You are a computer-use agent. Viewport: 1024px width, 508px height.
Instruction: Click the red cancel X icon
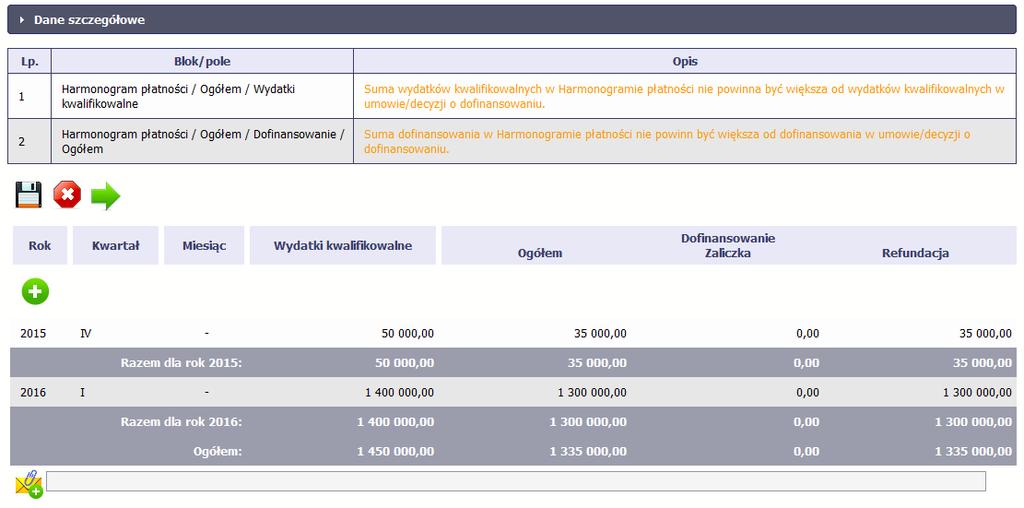coord(67,195)
